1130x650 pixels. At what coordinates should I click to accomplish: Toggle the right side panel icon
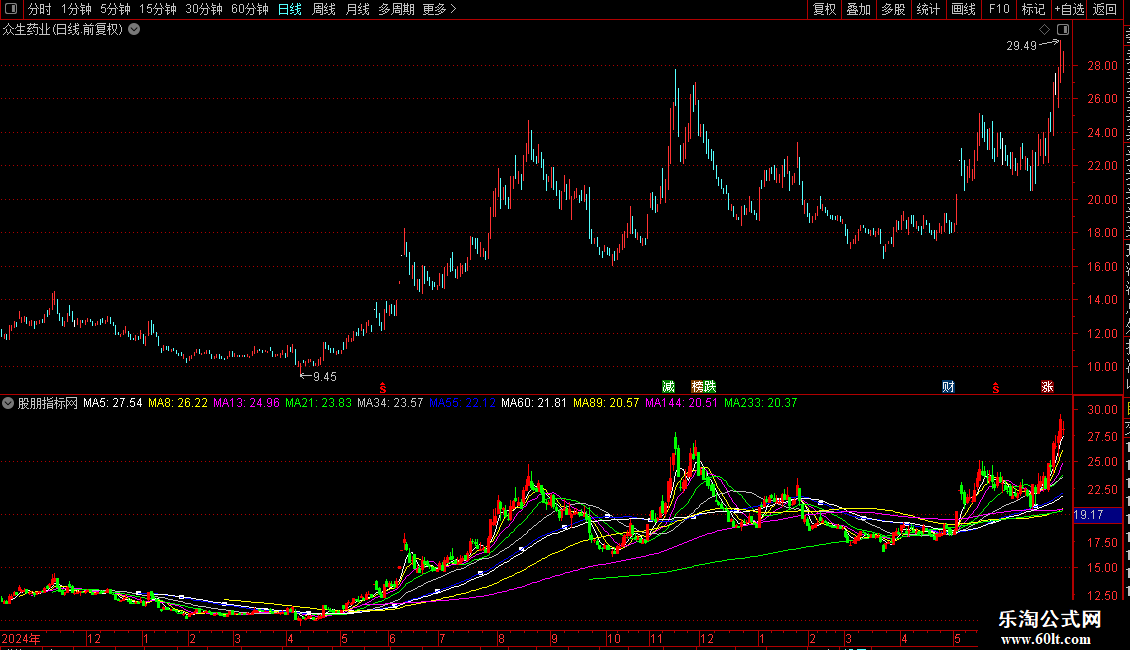tap(1063, 30)
